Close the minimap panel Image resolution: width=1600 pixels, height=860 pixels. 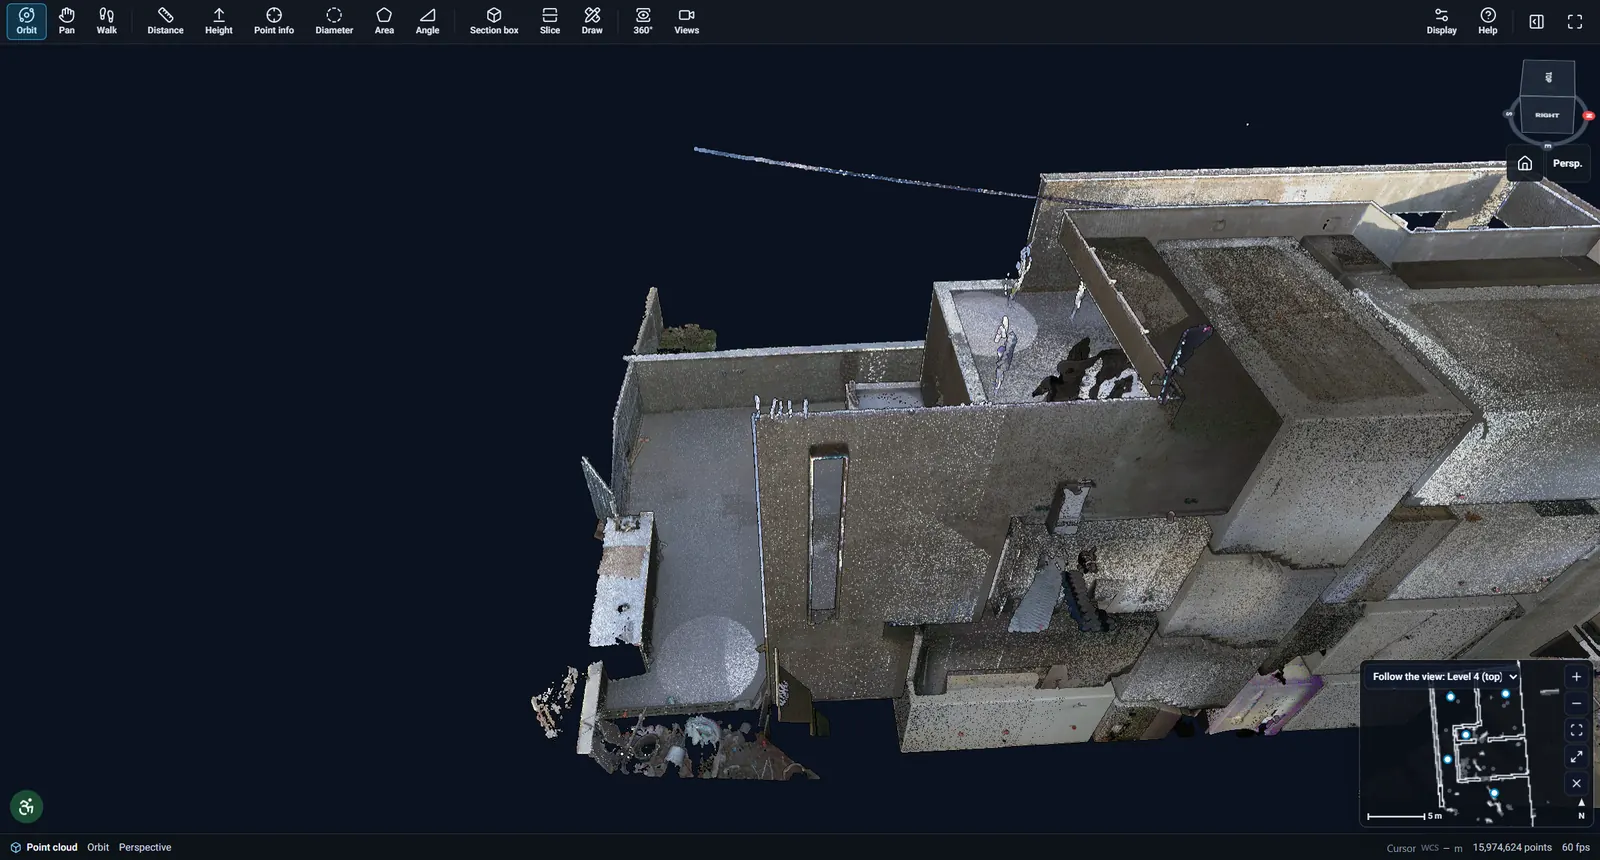pos(1576,783)
